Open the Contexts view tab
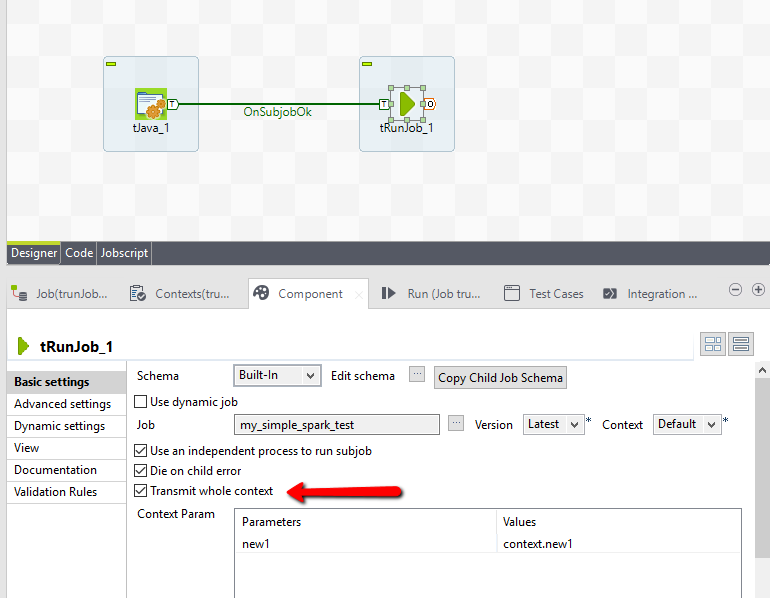770x598 pixels. [180, 294]
